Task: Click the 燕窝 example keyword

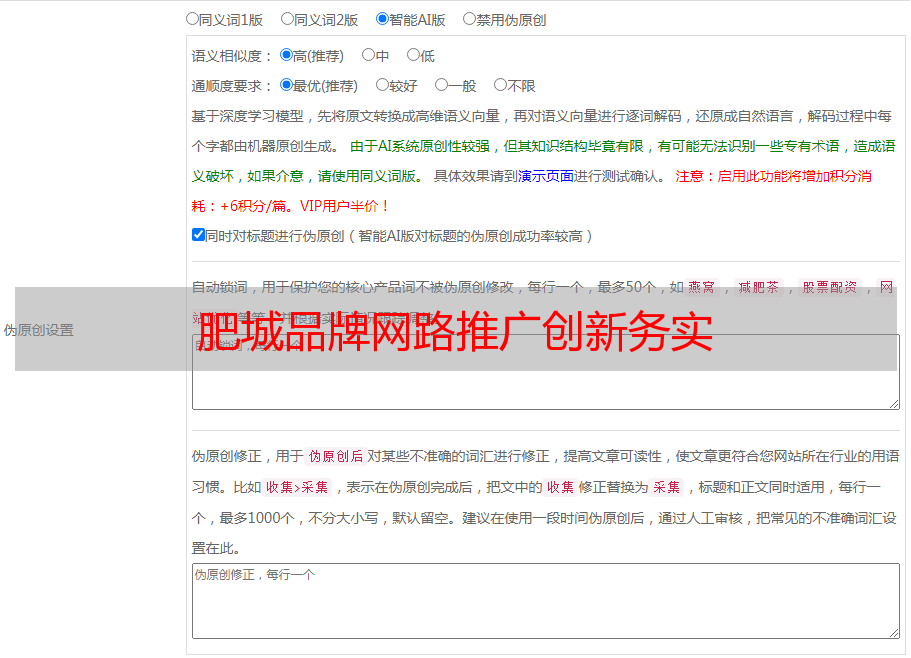Action: pos(701,287)
